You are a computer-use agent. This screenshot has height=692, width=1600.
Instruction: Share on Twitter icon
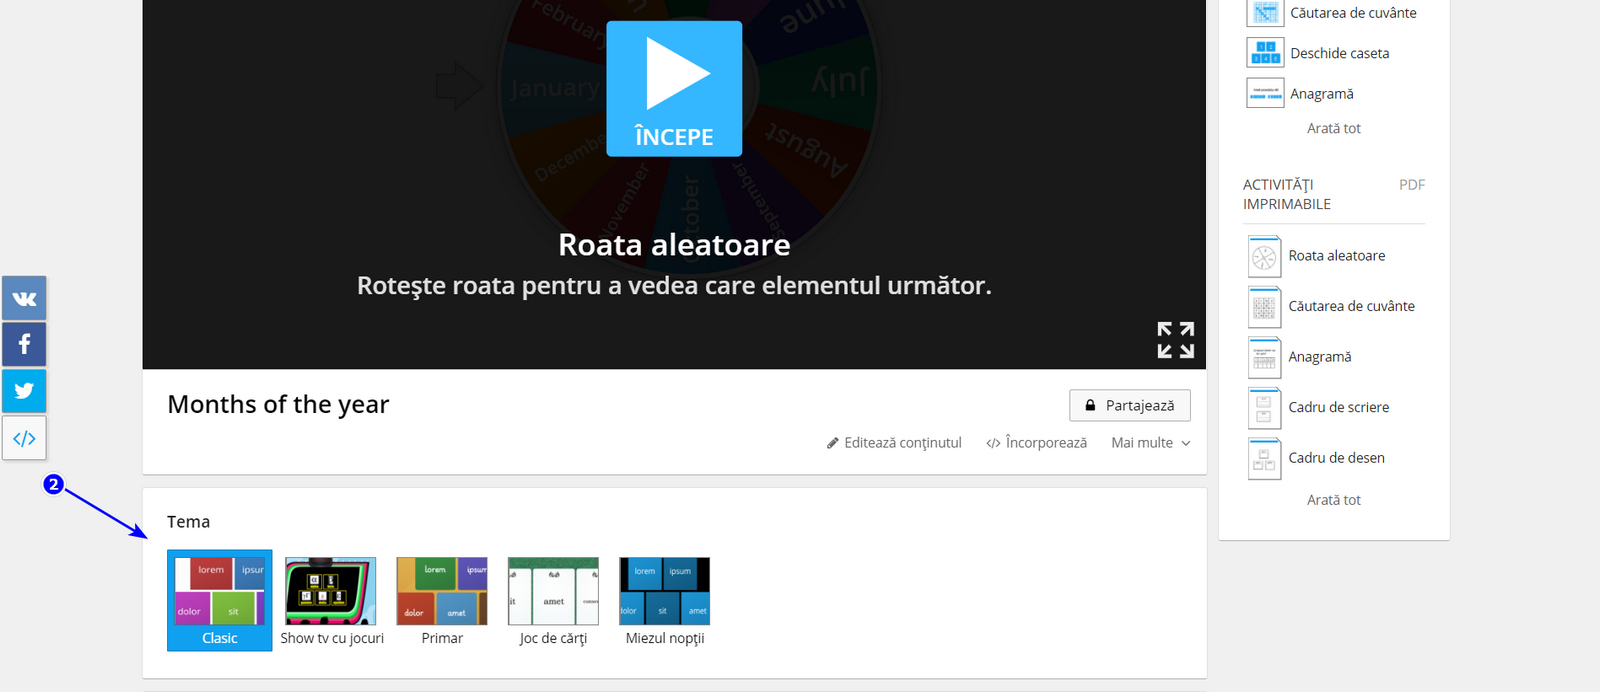[24, 390]
